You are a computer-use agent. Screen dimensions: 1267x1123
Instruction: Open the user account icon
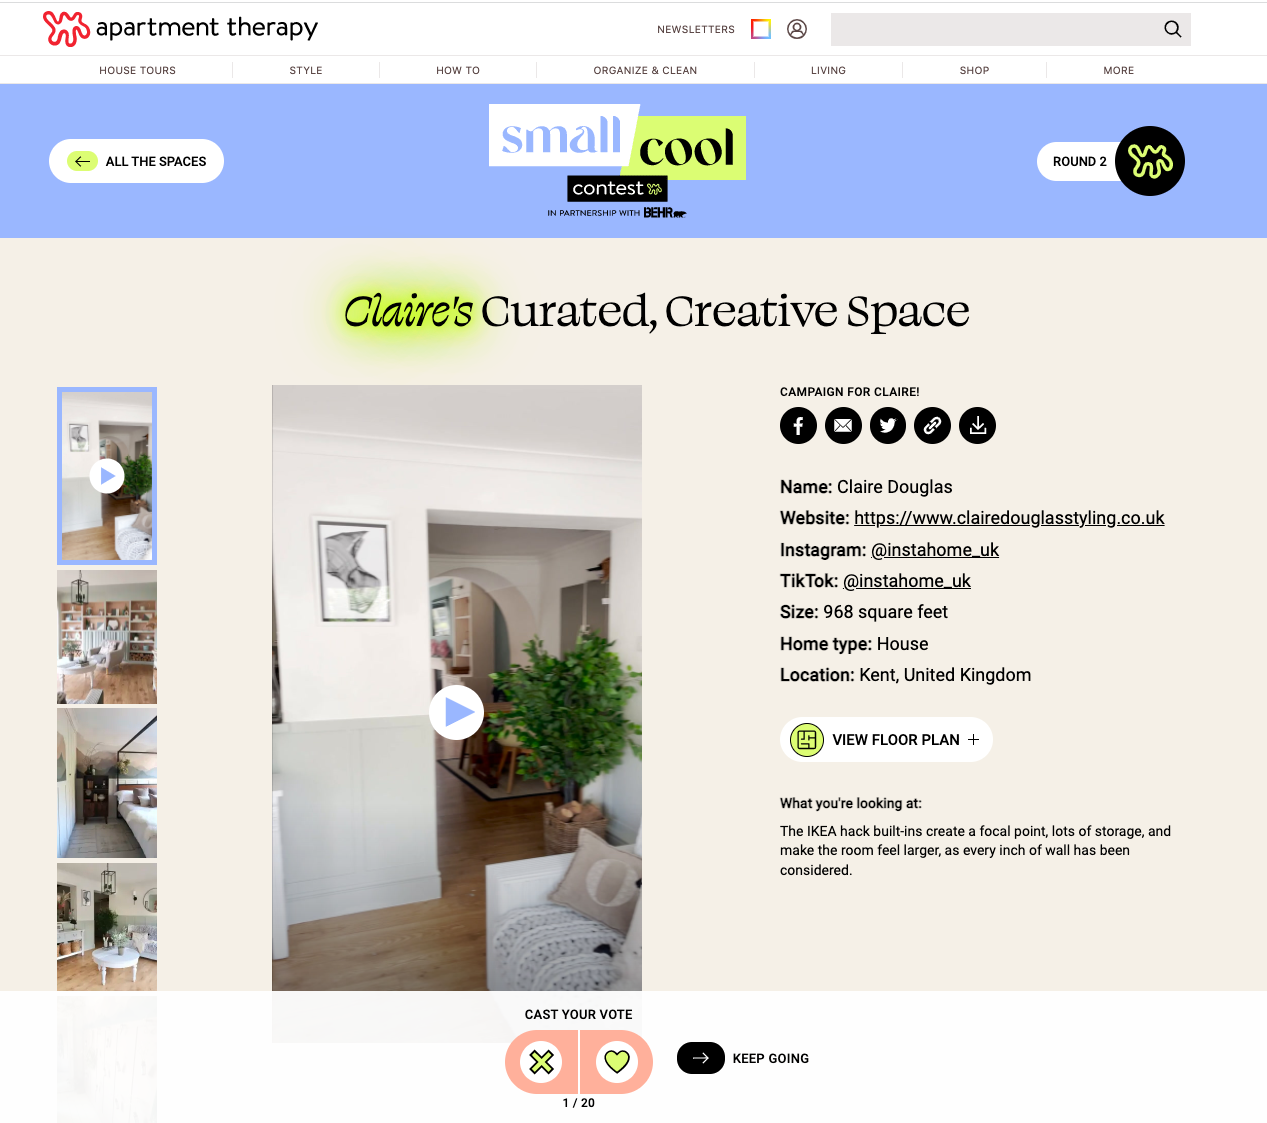[797, 29]
